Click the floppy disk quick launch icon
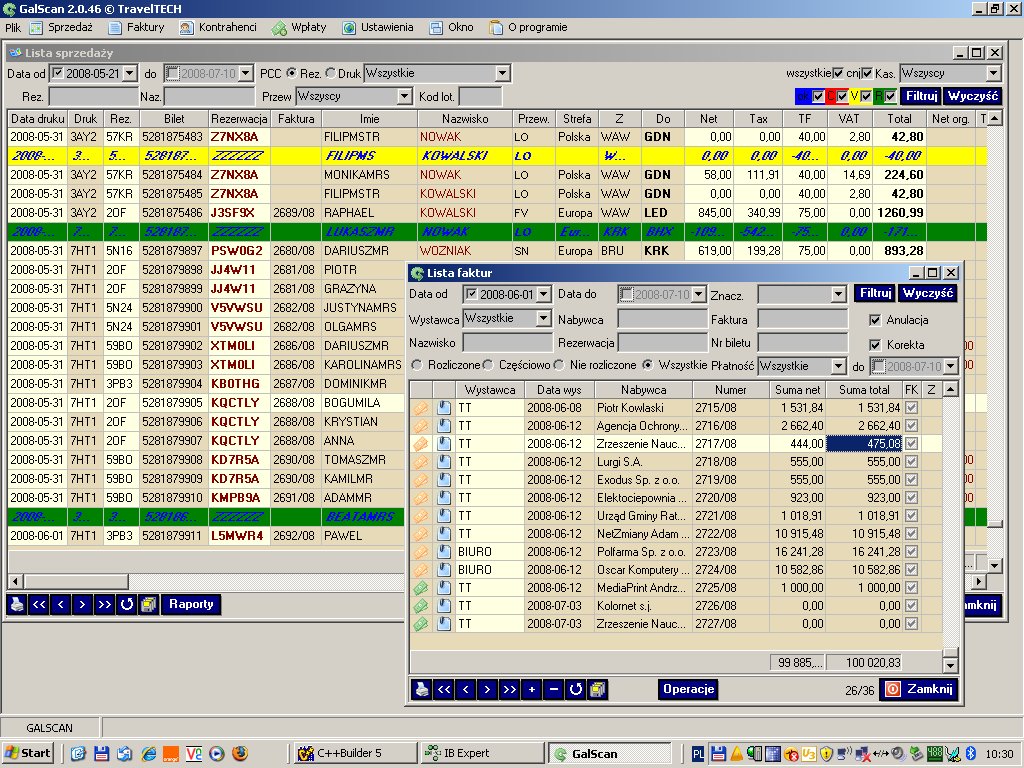 pyautogui.click(x=101, y=753)
